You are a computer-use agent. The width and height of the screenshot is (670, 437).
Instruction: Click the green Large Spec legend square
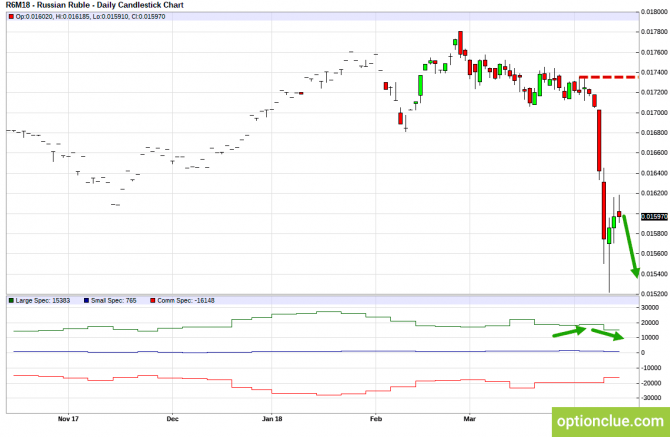(x=11, y=301)
